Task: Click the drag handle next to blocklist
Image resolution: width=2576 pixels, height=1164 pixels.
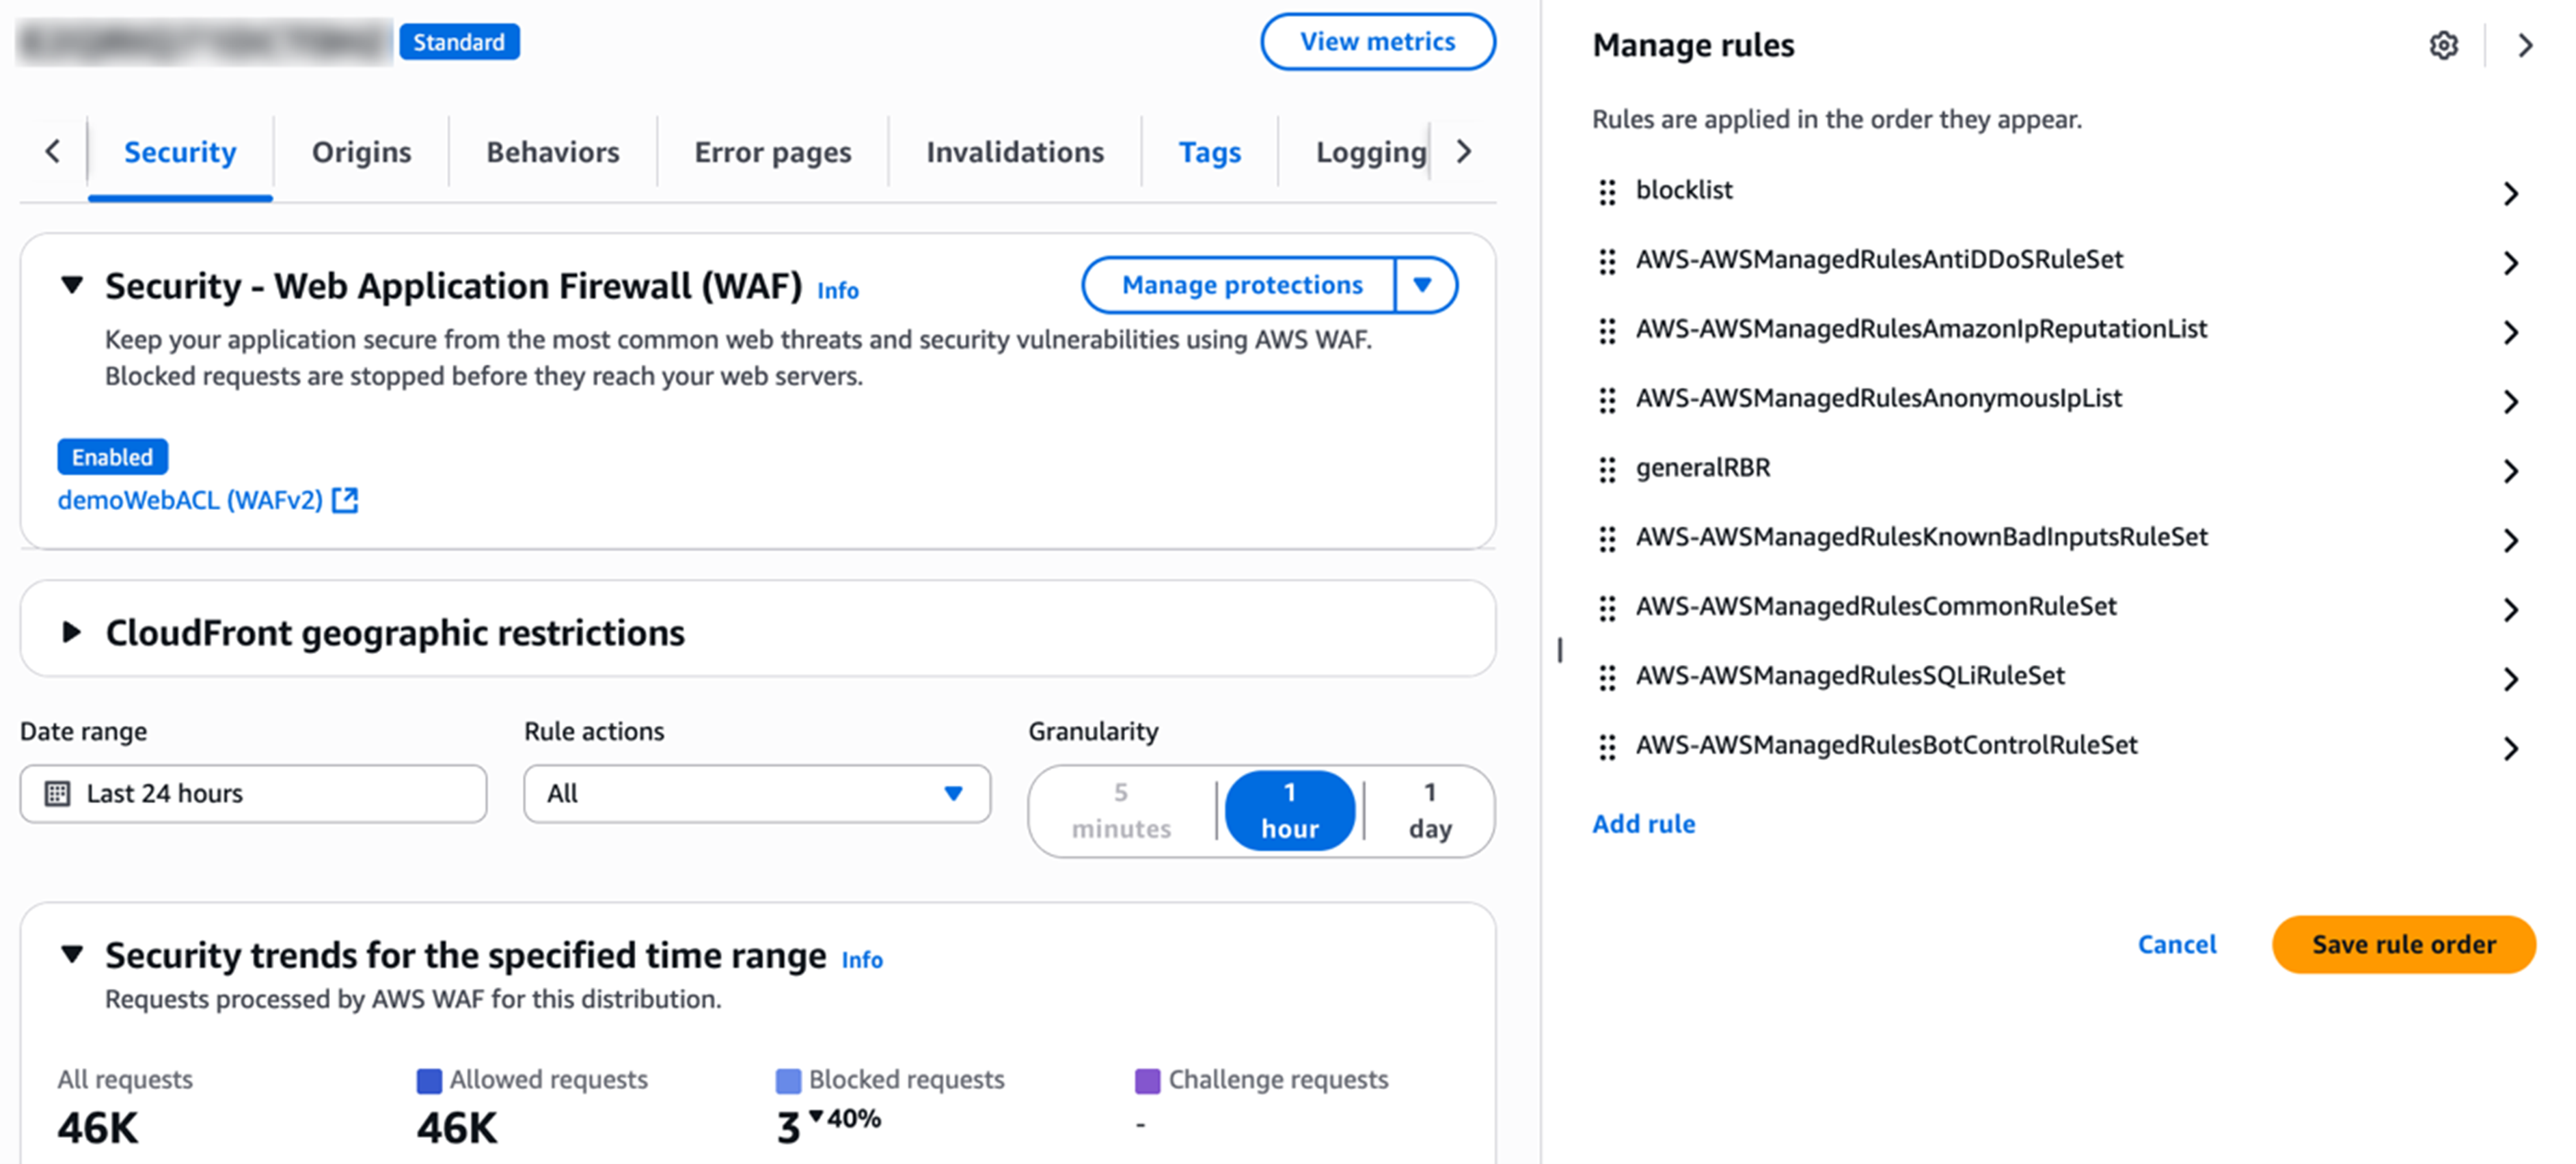Action: tap(1607, 192)
